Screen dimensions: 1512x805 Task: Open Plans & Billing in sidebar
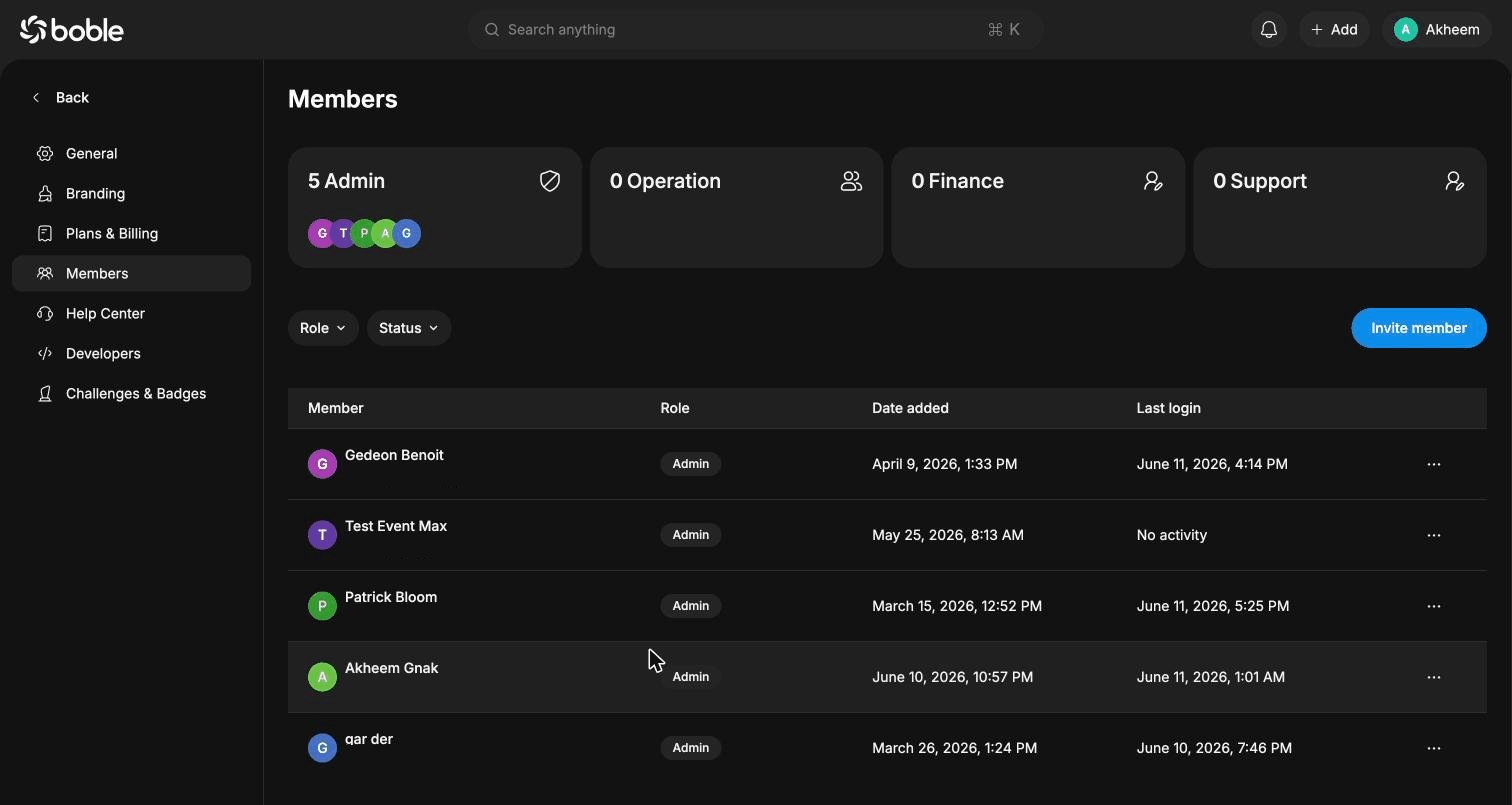point(131,233)
